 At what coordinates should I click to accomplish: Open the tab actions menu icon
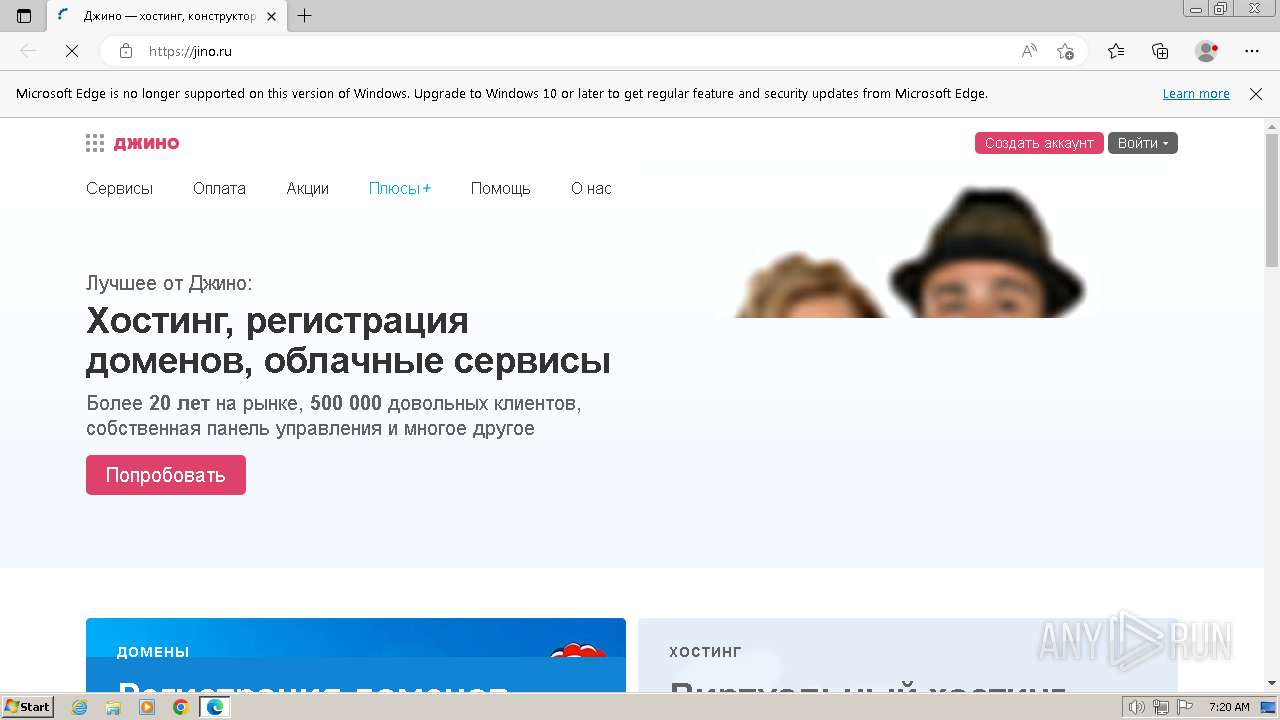24,16
